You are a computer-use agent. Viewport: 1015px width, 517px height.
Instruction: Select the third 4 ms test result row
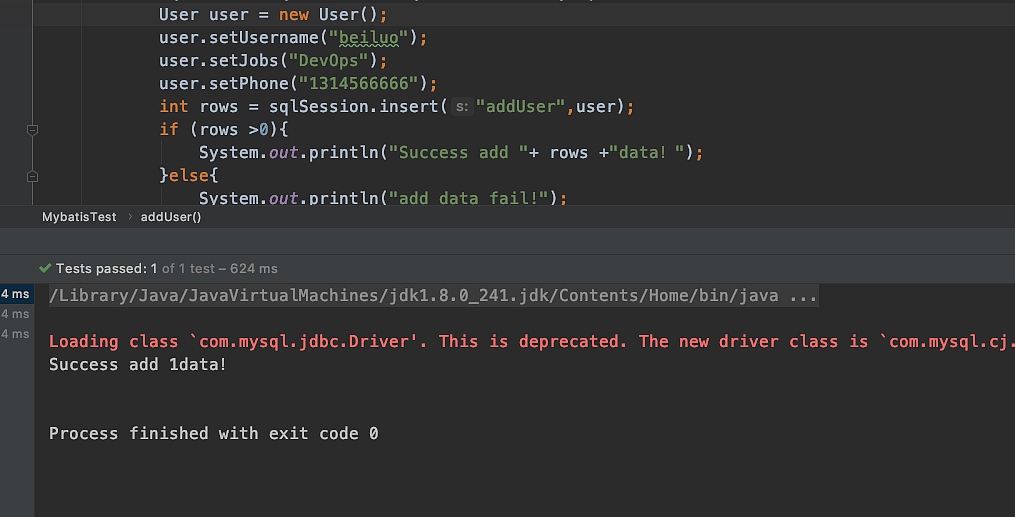15,333
